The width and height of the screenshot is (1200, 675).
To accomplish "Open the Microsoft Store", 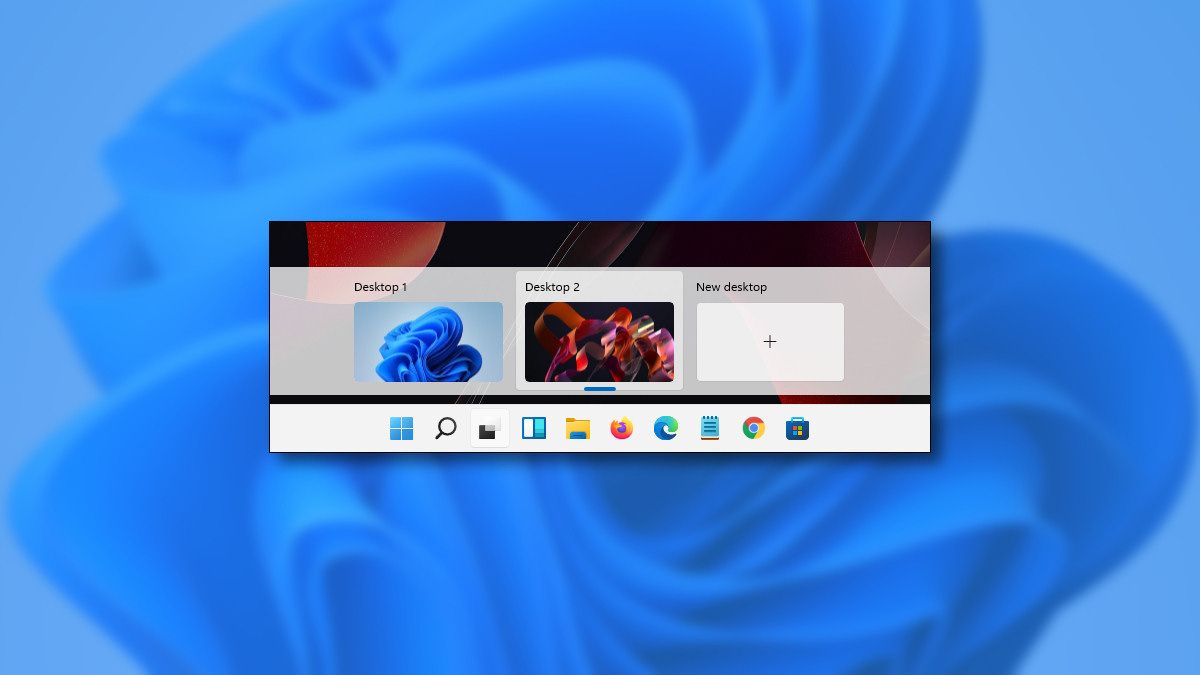I will [x=797, y=428].
